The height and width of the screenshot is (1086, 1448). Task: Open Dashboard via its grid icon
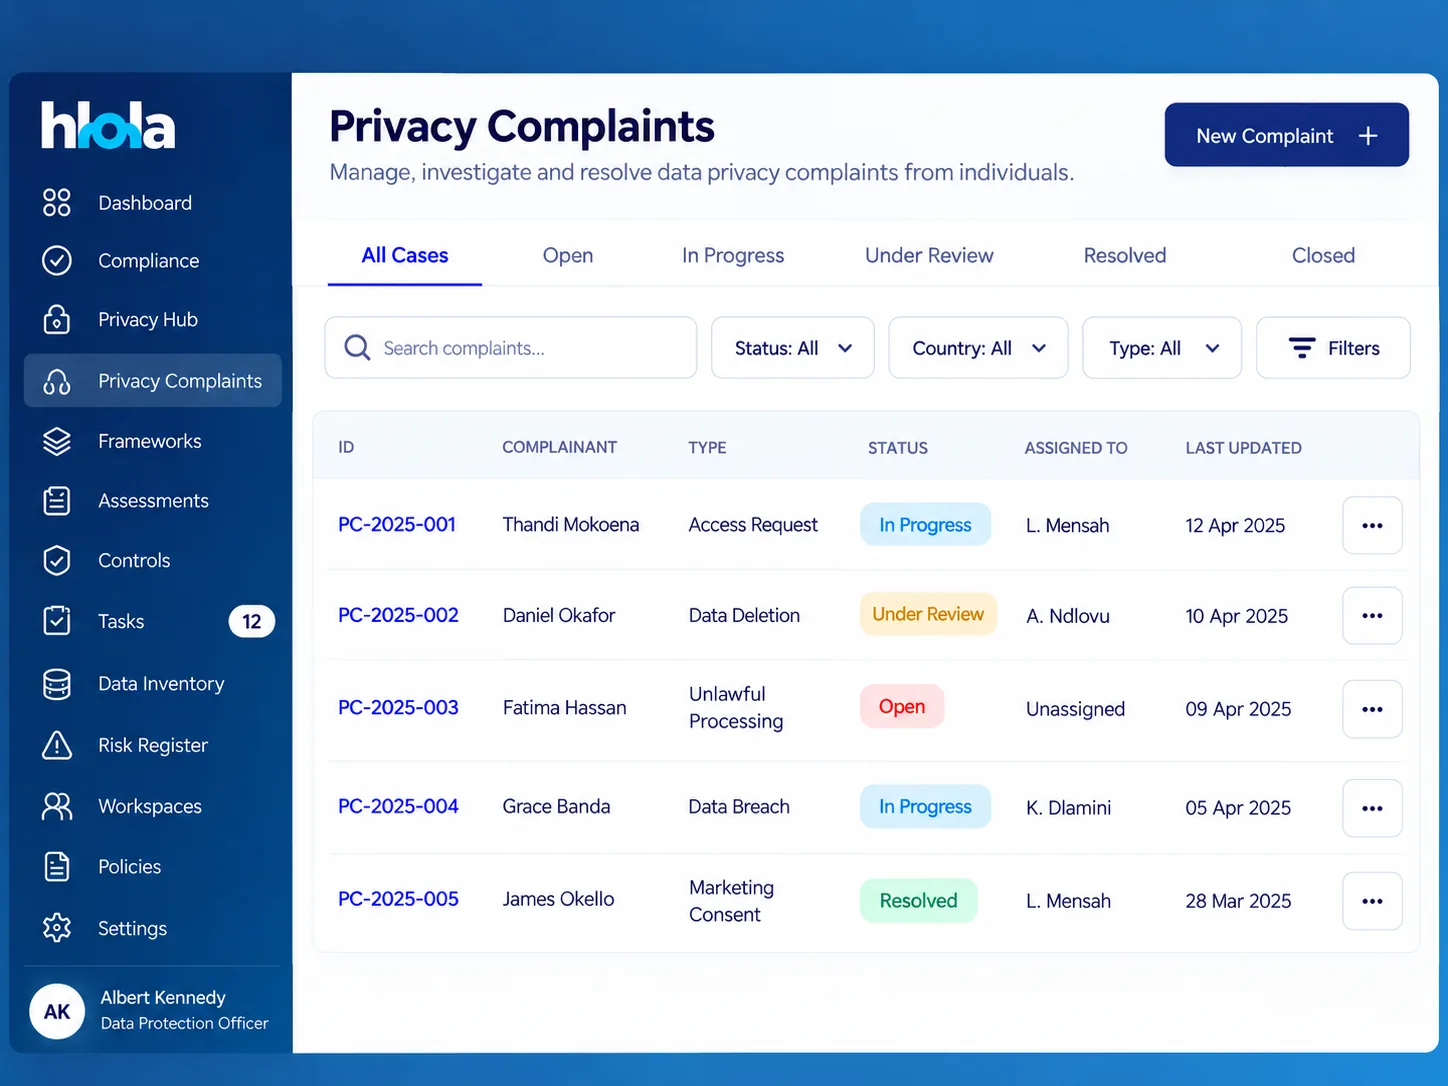[57, 202]
